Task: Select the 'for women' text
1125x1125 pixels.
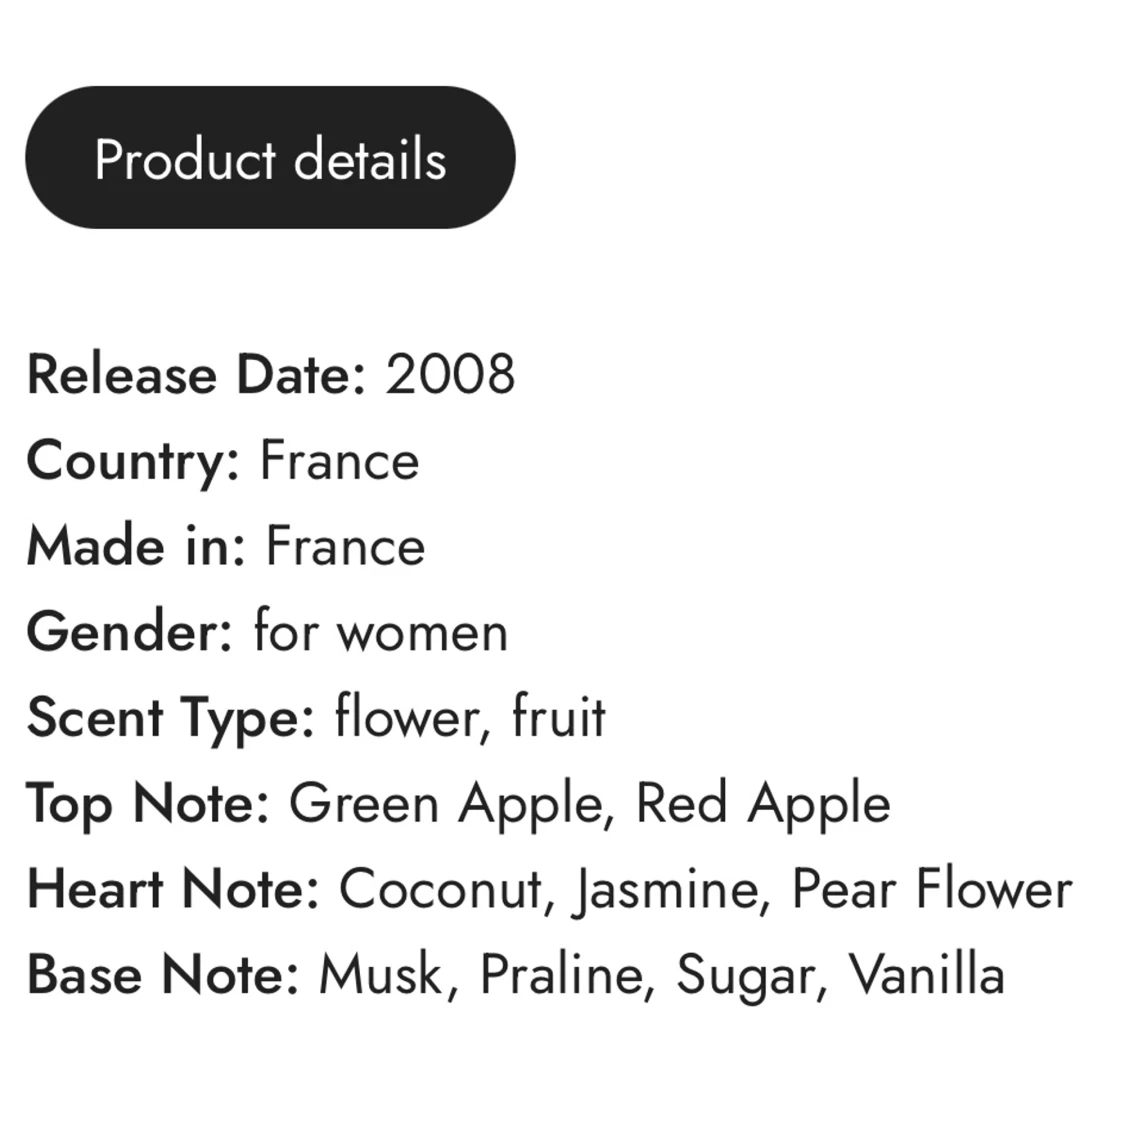Action: point(381,633)
